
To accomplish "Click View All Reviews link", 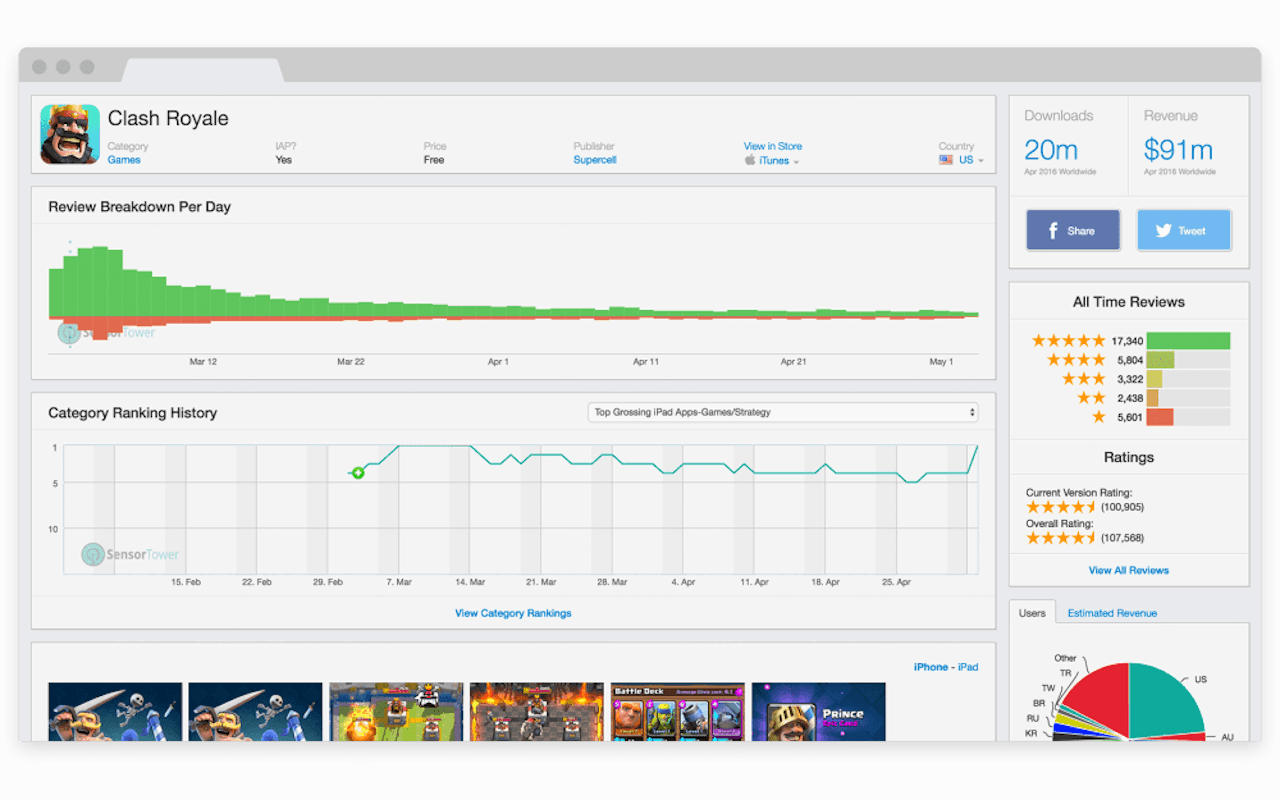I will (x=1129, y=570).
